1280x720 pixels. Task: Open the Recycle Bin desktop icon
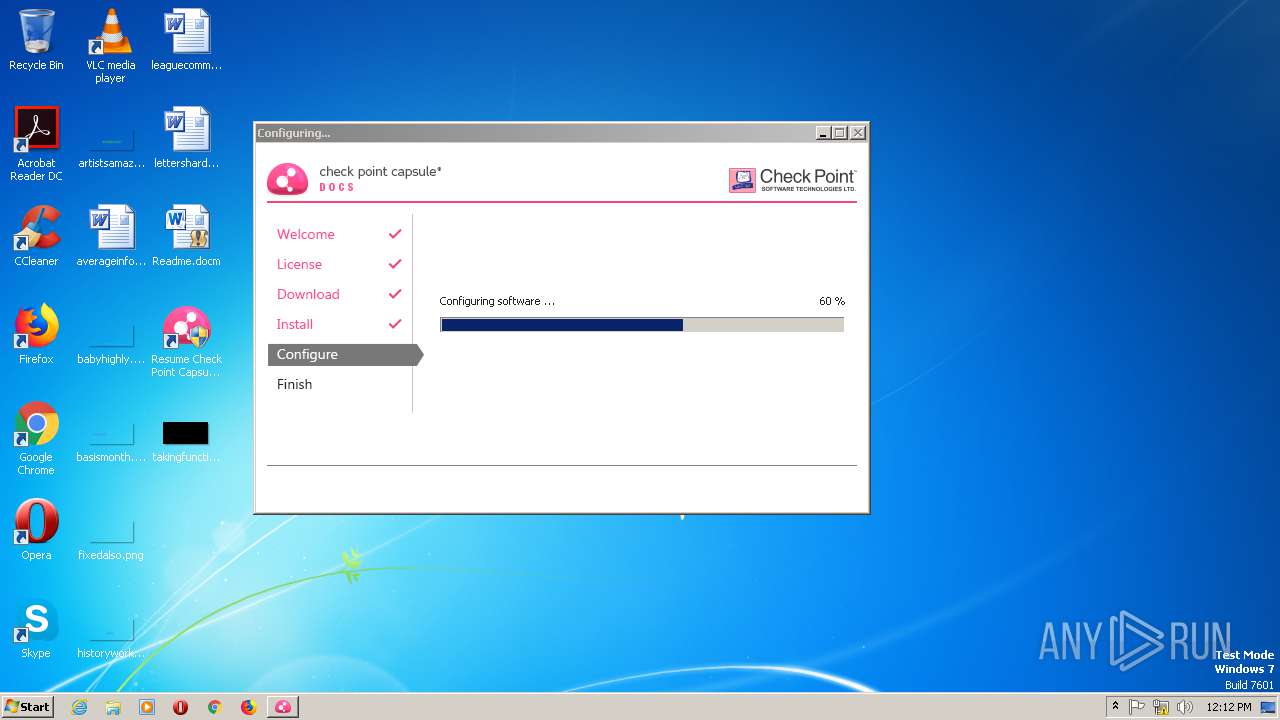(36, 40)
